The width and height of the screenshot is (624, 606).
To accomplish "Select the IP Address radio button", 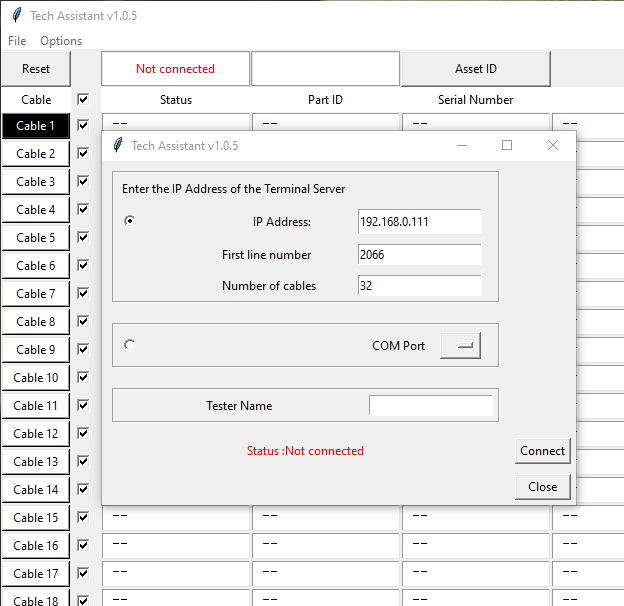I will [130, 221].
